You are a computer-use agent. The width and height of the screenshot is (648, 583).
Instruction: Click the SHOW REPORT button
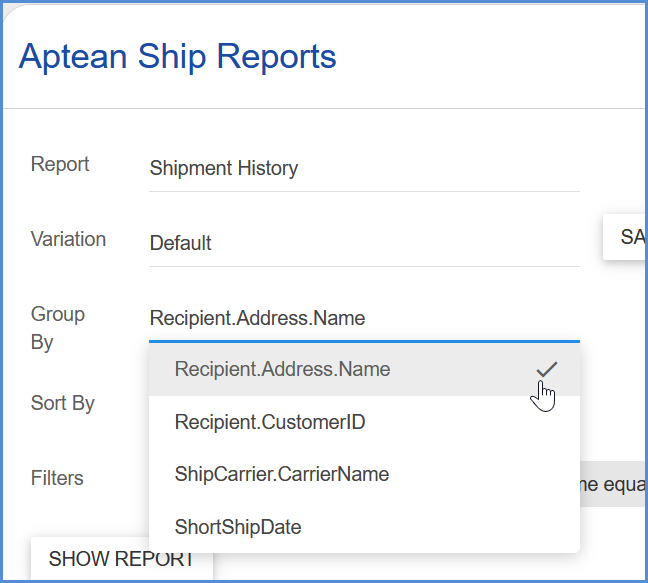[122, 559]
